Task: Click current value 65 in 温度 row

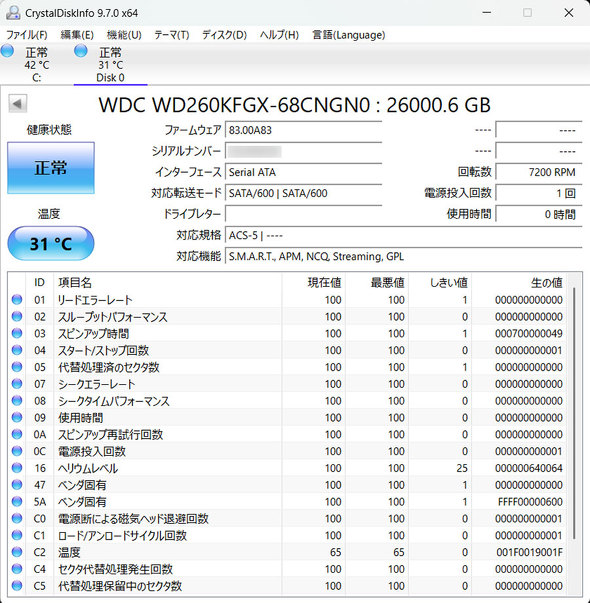Action: coord(336,552)
